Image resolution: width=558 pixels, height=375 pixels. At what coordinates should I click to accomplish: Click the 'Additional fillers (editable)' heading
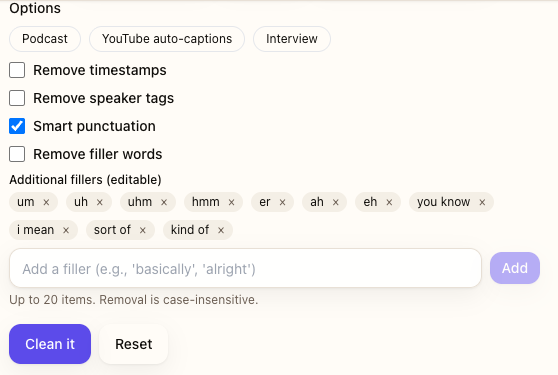click(x=85, y=180)
